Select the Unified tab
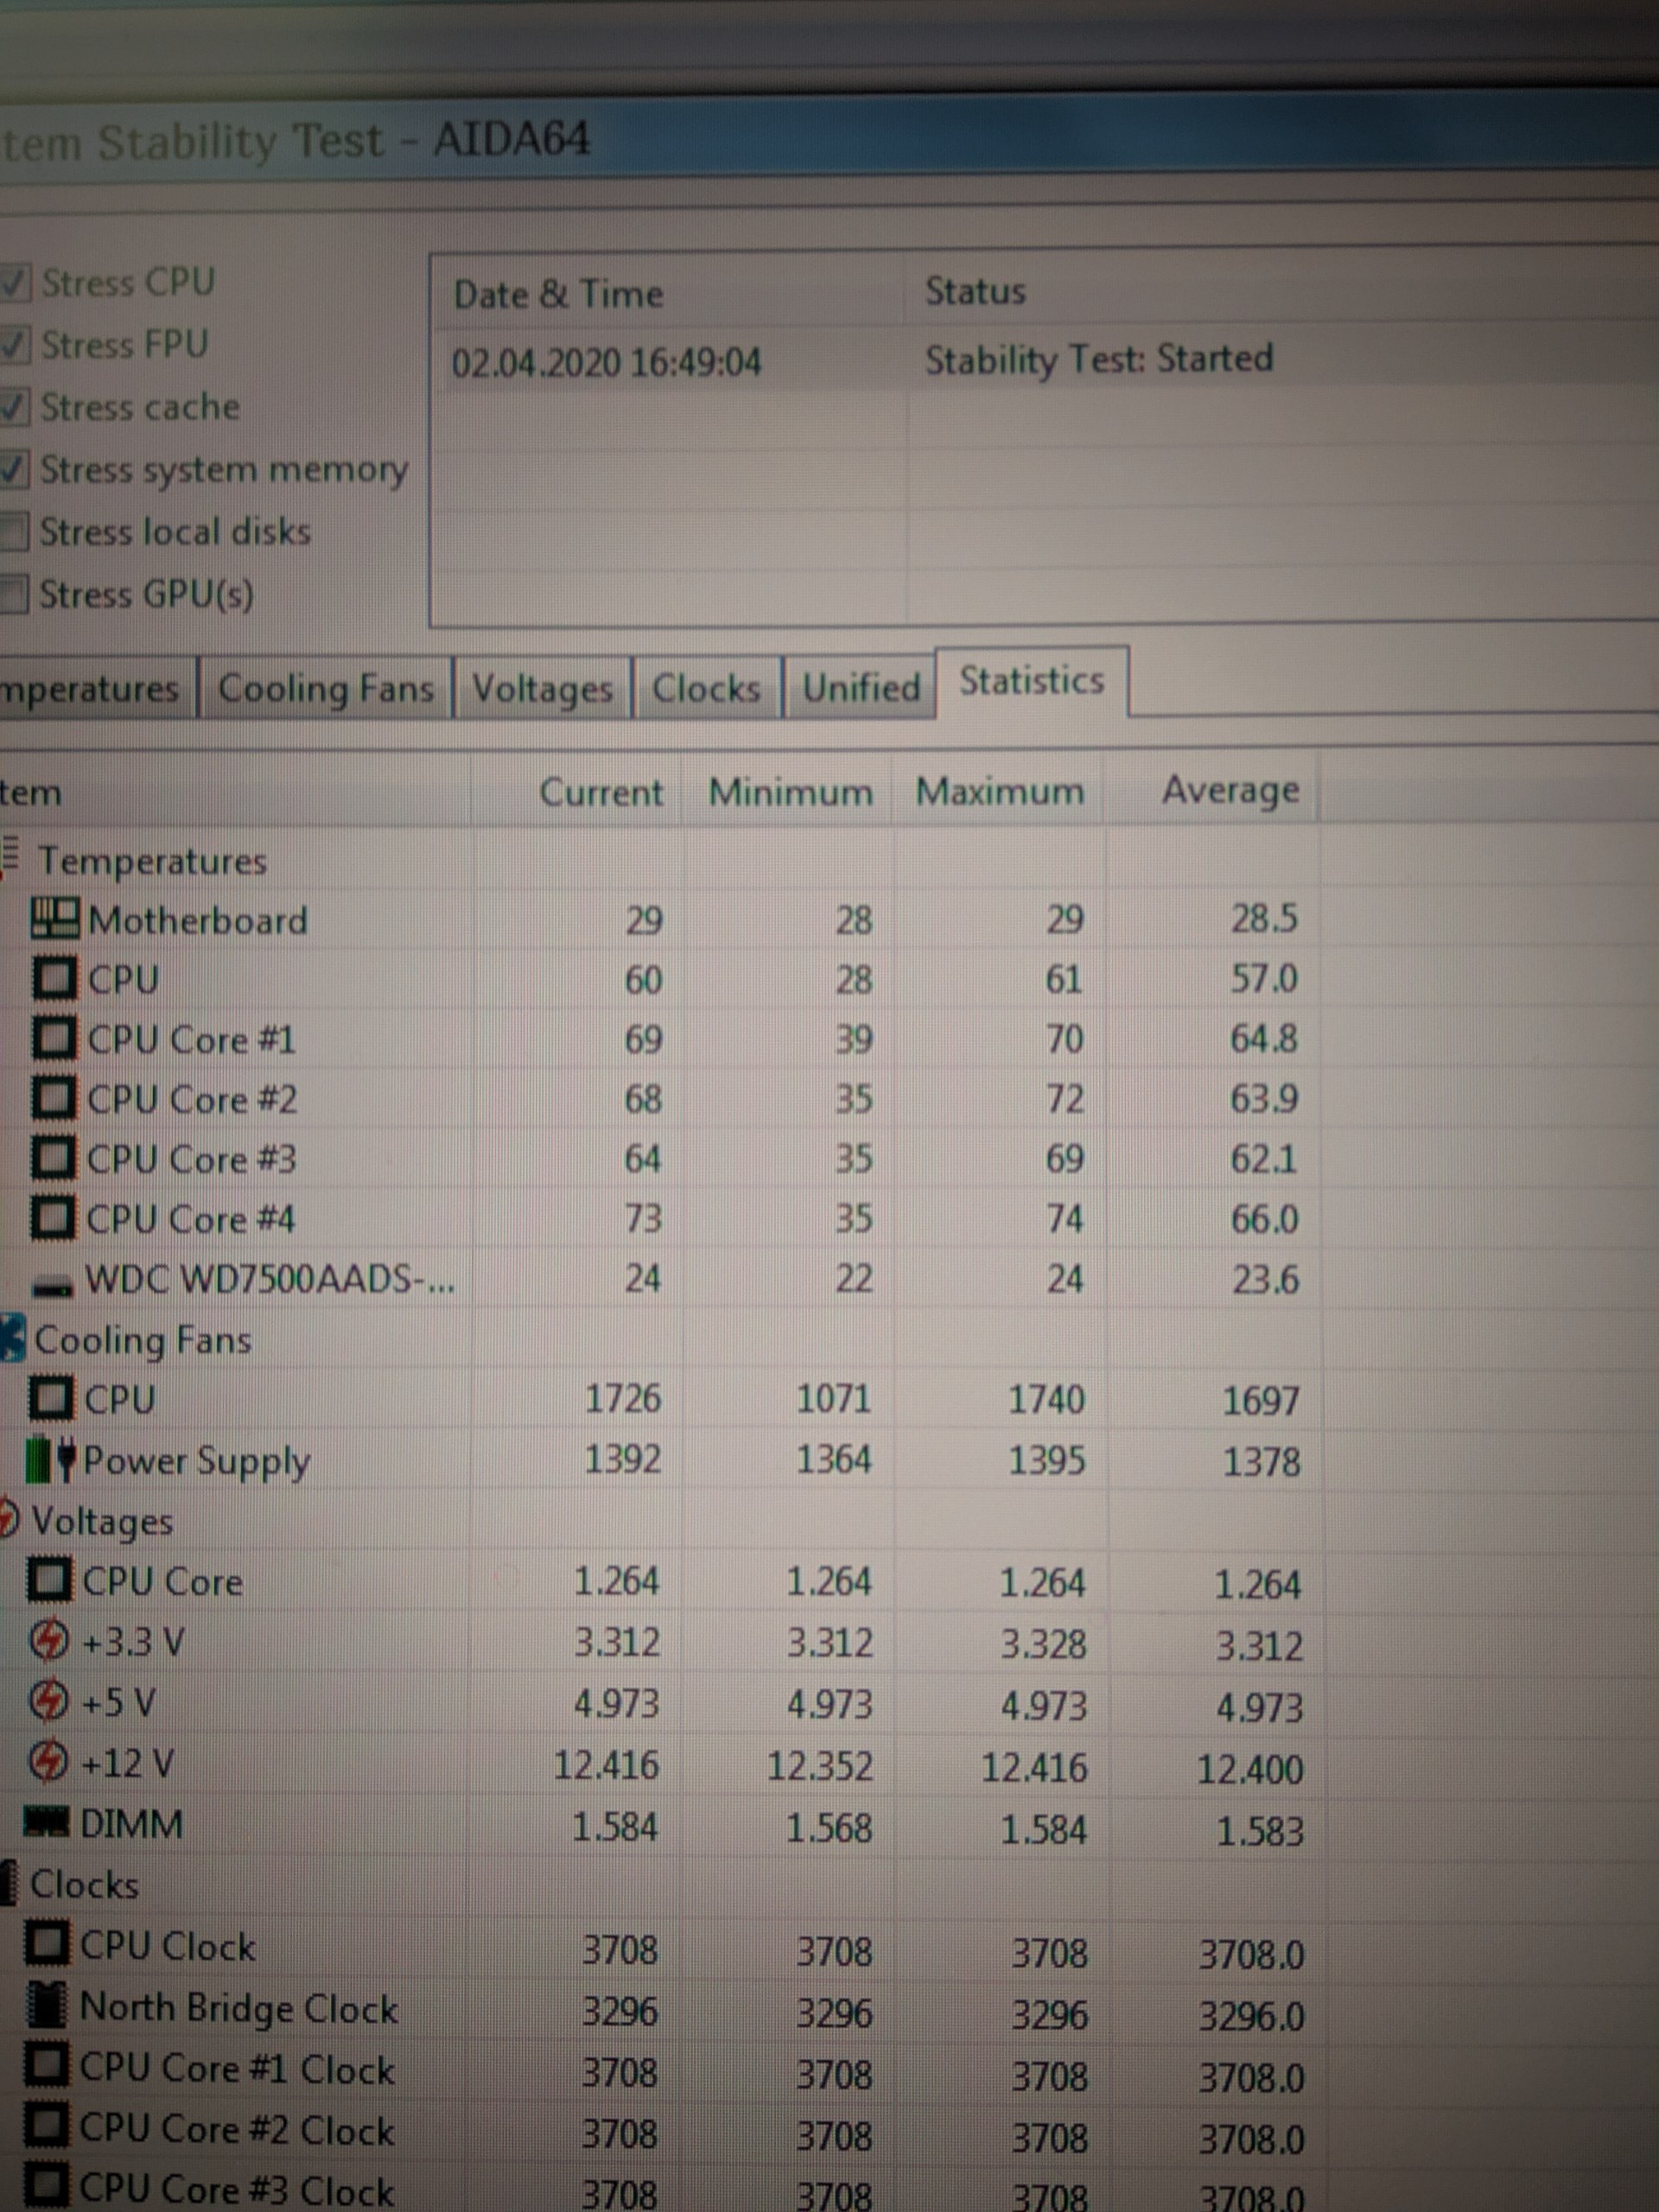This screenshot has height=2212, width=1659. pos(860,688)
